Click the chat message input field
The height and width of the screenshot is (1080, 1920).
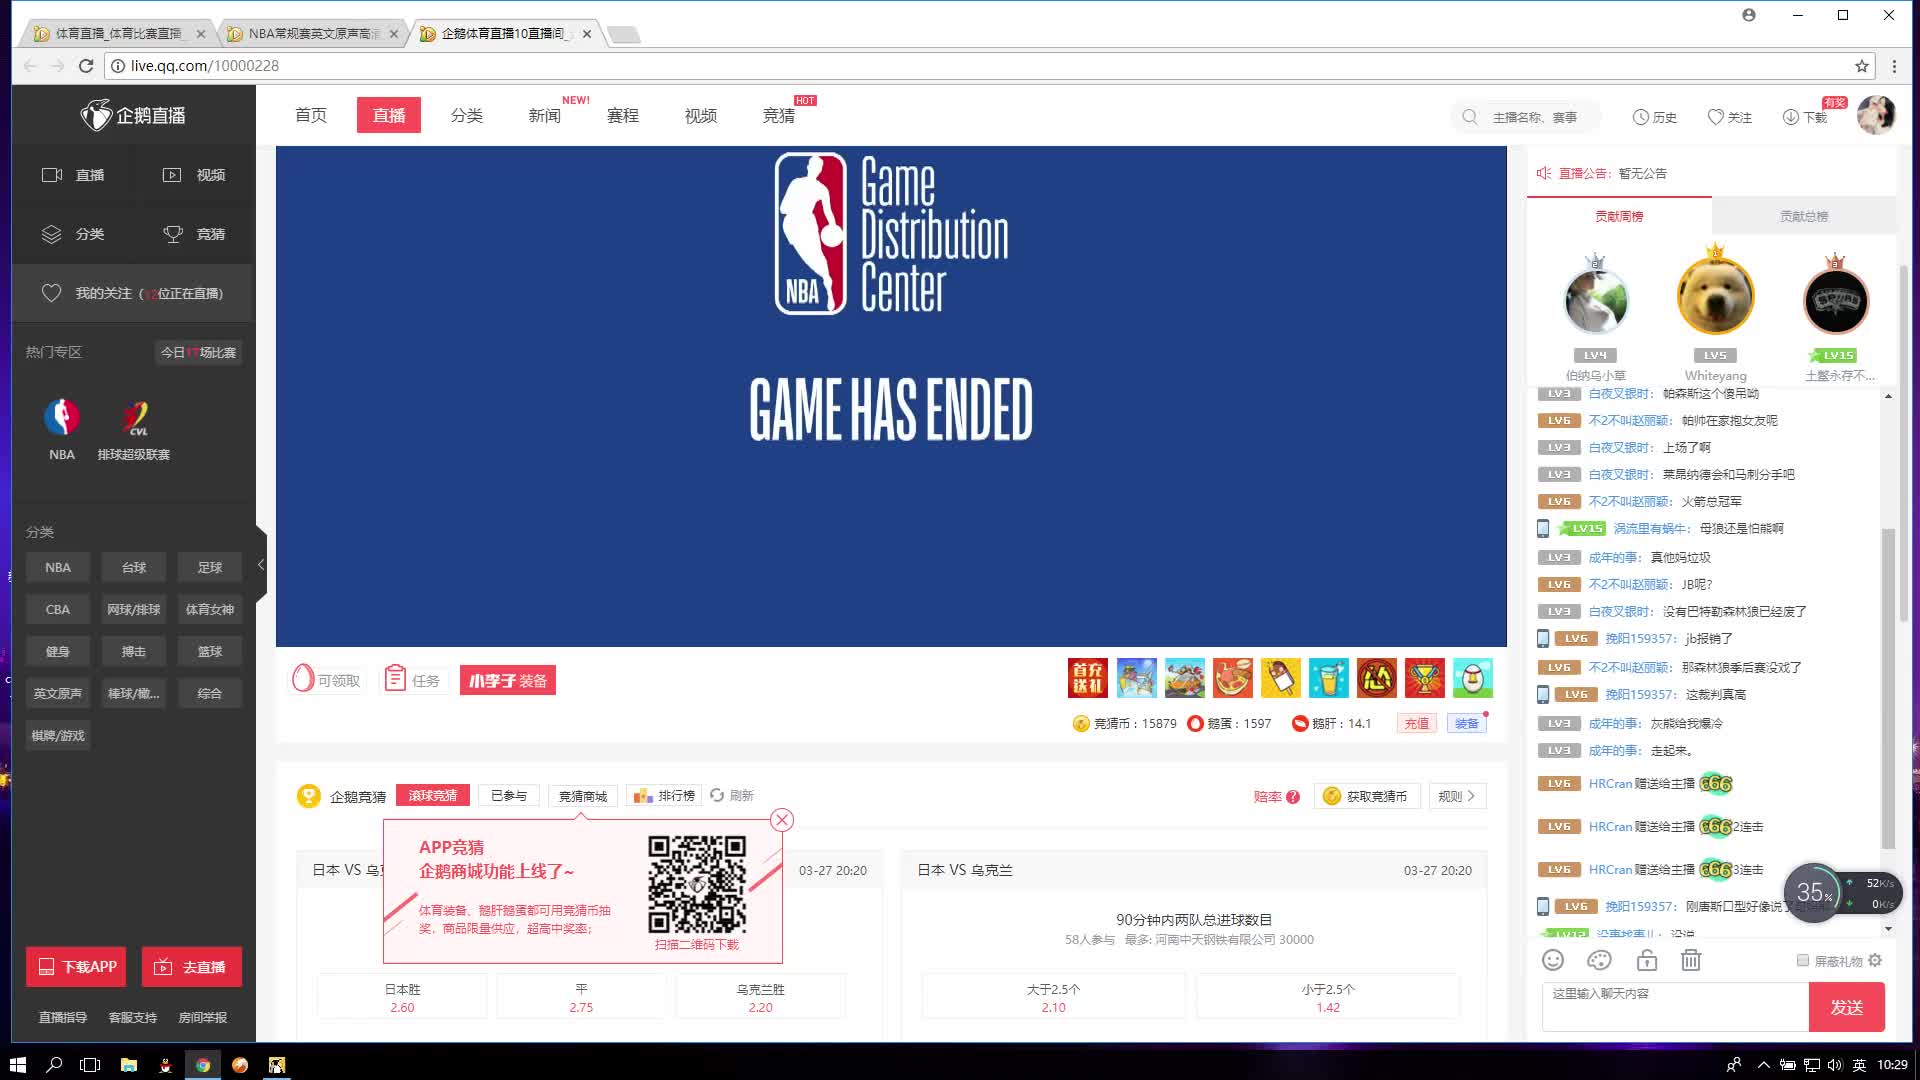pyautogui.click(x=1675, y=1006)
